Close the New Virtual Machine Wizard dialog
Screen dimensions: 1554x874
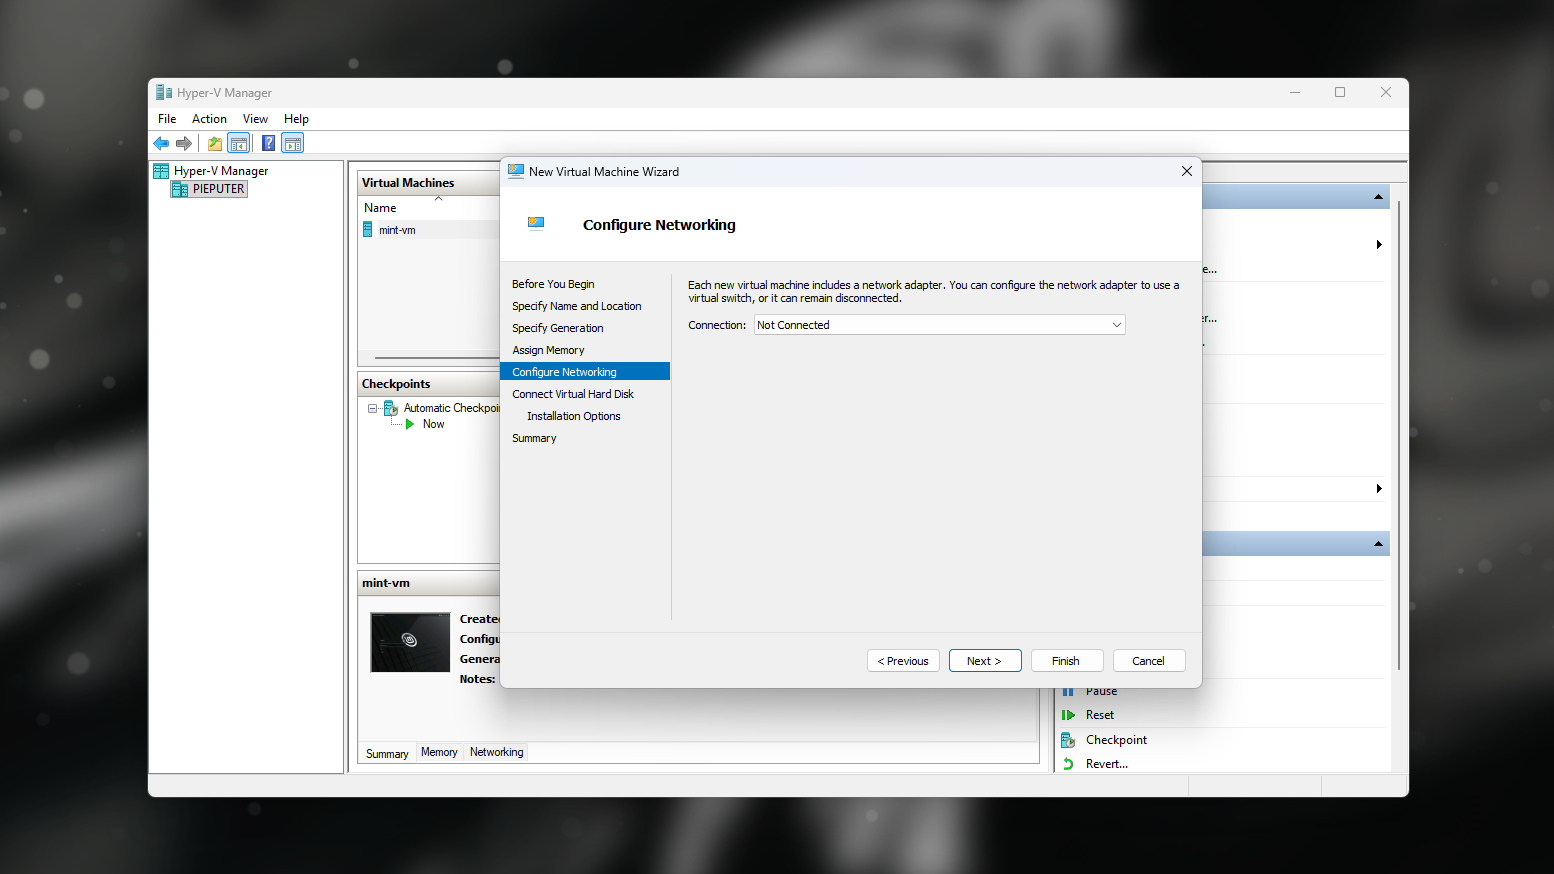[1186, 171]
